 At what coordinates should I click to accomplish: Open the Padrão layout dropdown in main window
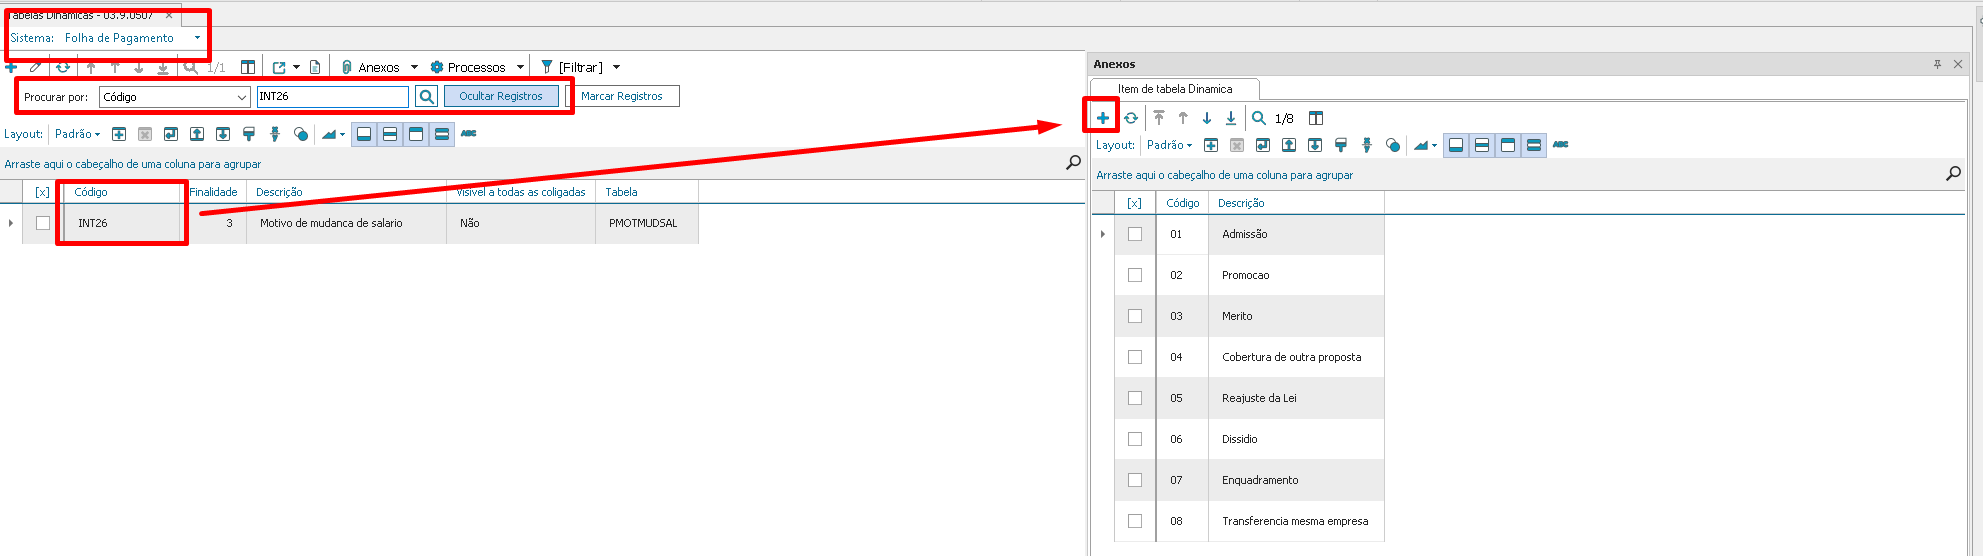click(x=77, y=134)
